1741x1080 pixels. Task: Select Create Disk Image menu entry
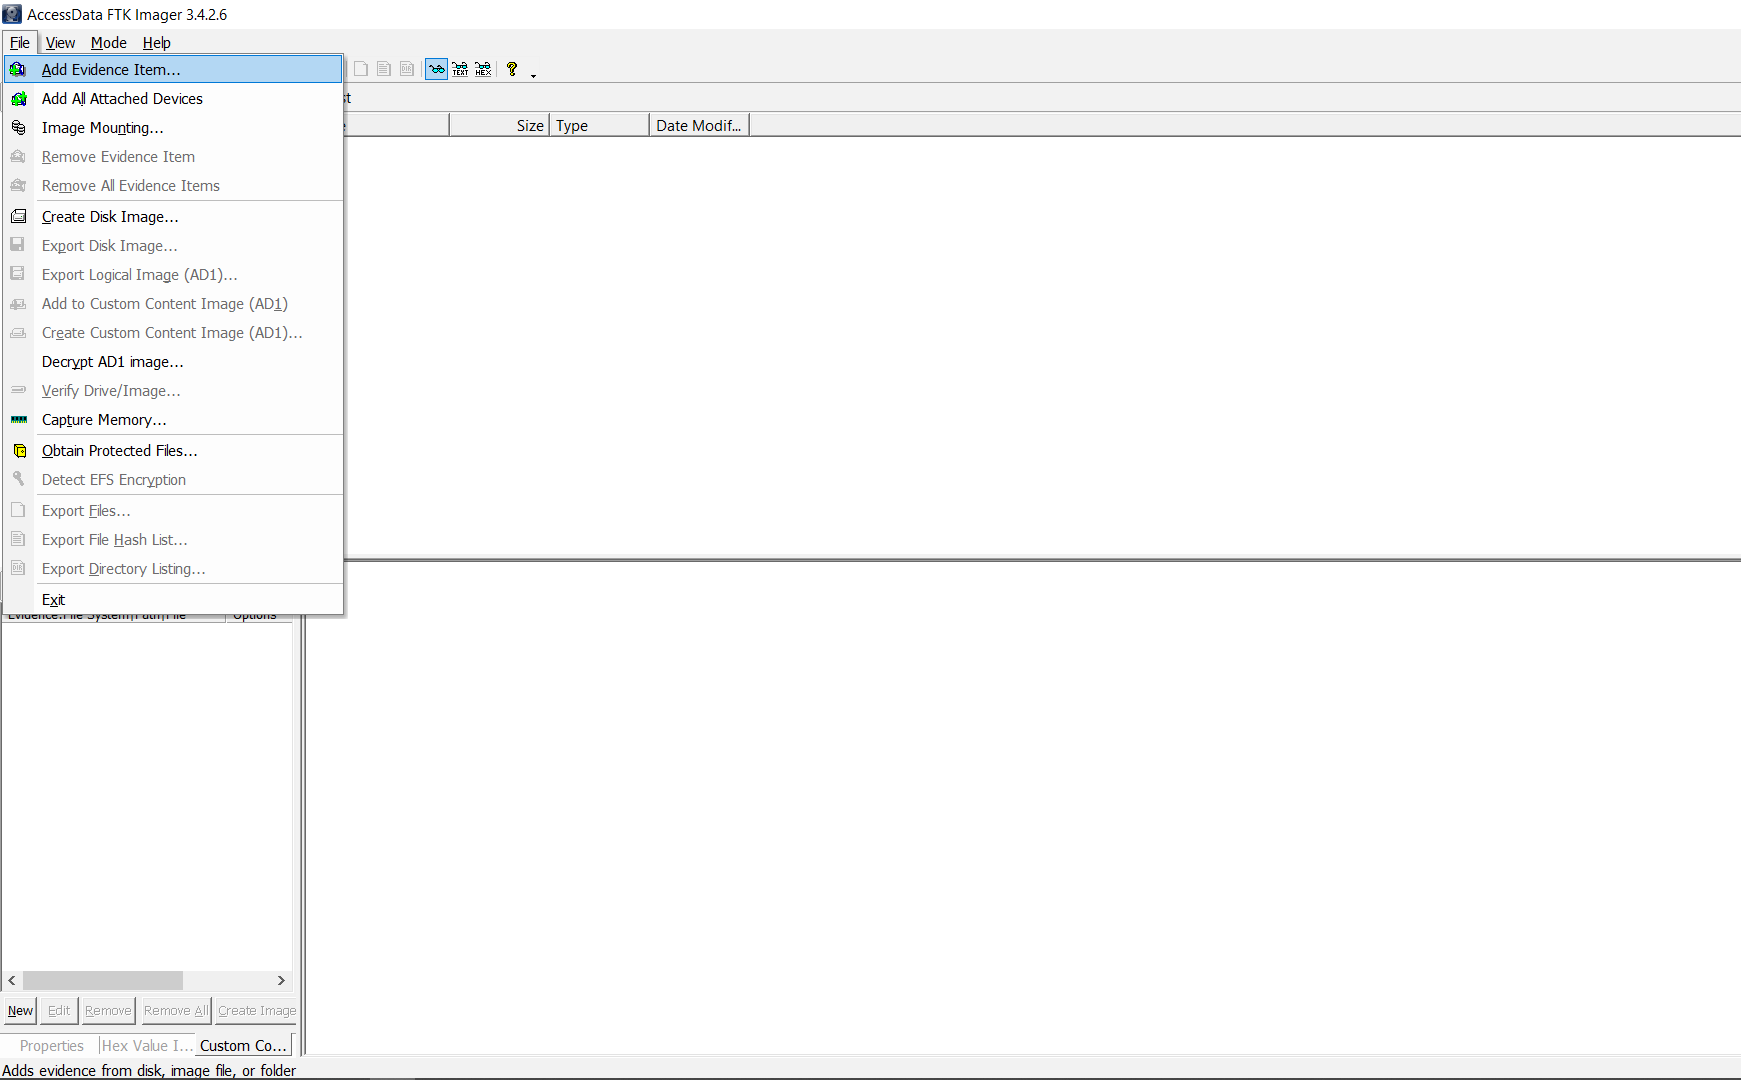(x=173, y=216)
